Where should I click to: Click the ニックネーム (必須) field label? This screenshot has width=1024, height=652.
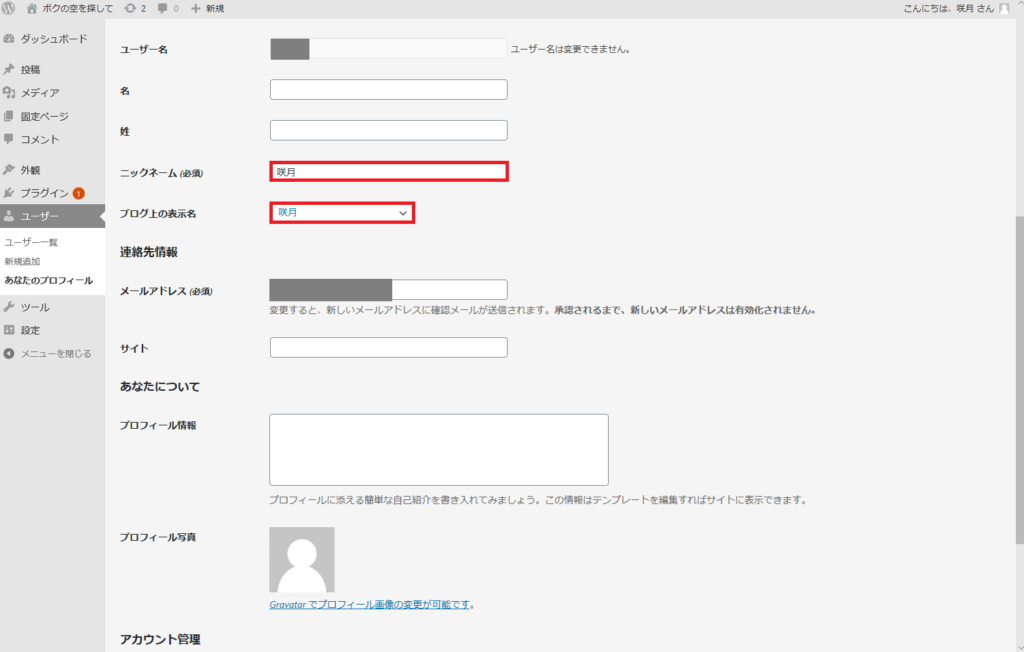point(161,173)
